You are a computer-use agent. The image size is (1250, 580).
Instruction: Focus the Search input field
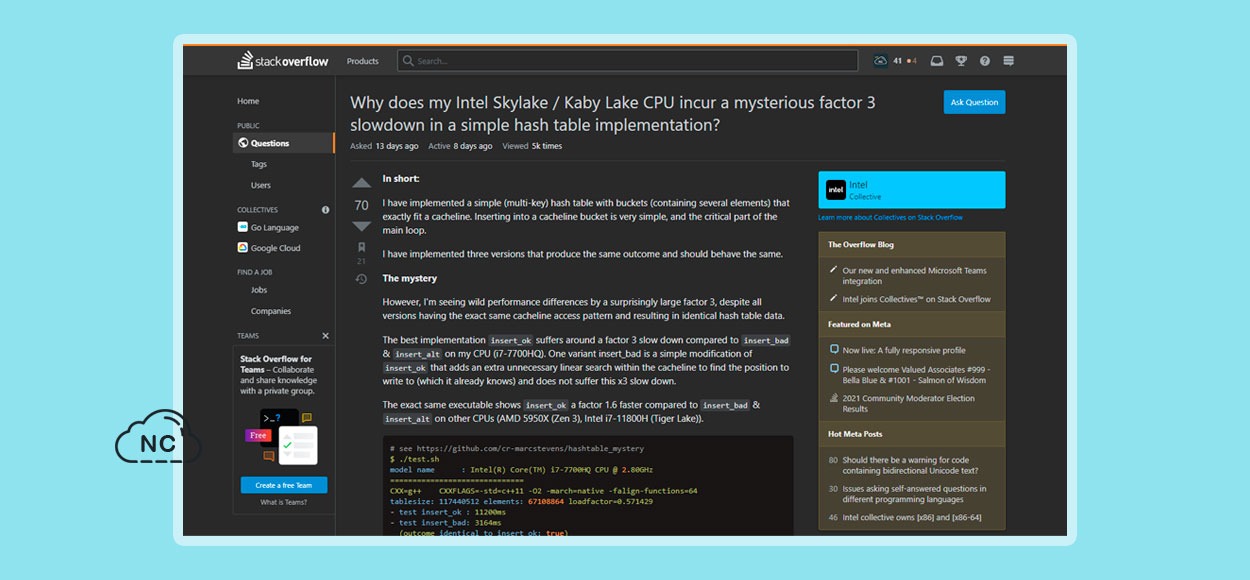(627, 61)
